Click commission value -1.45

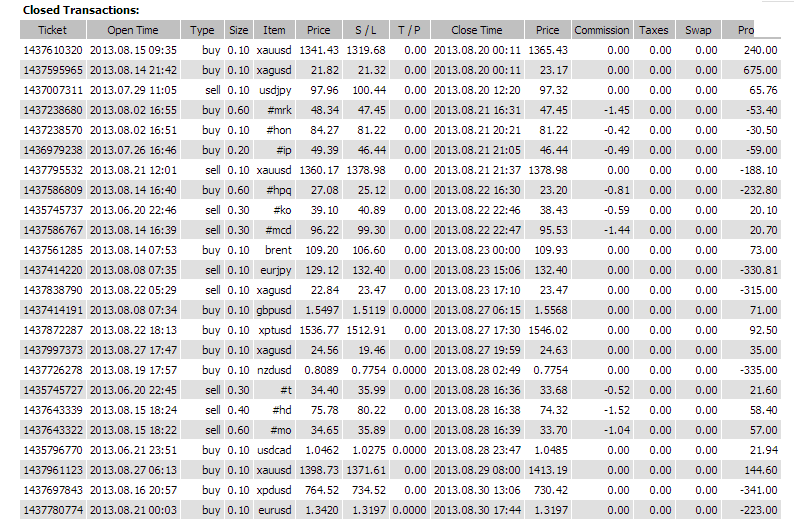tap(617, 110)
